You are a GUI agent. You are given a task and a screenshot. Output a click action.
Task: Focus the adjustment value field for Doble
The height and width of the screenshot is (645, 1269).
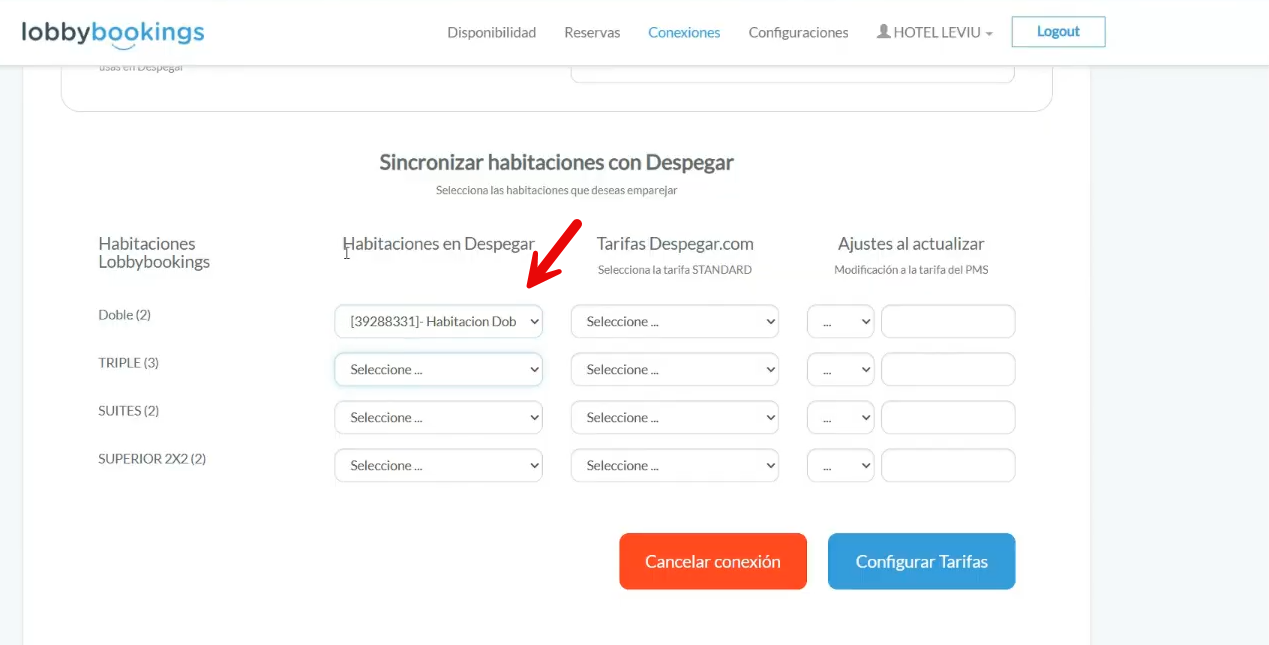coord(948,322)
